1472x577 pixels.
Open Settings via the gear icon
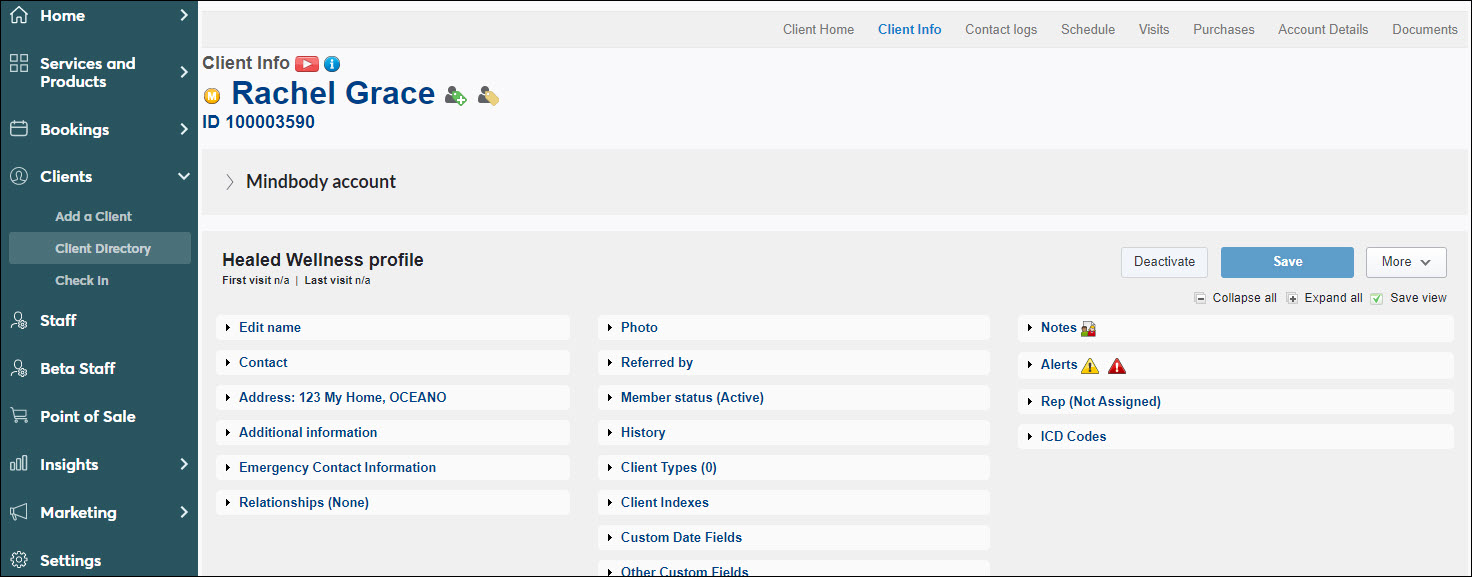(x=18, y=560)
